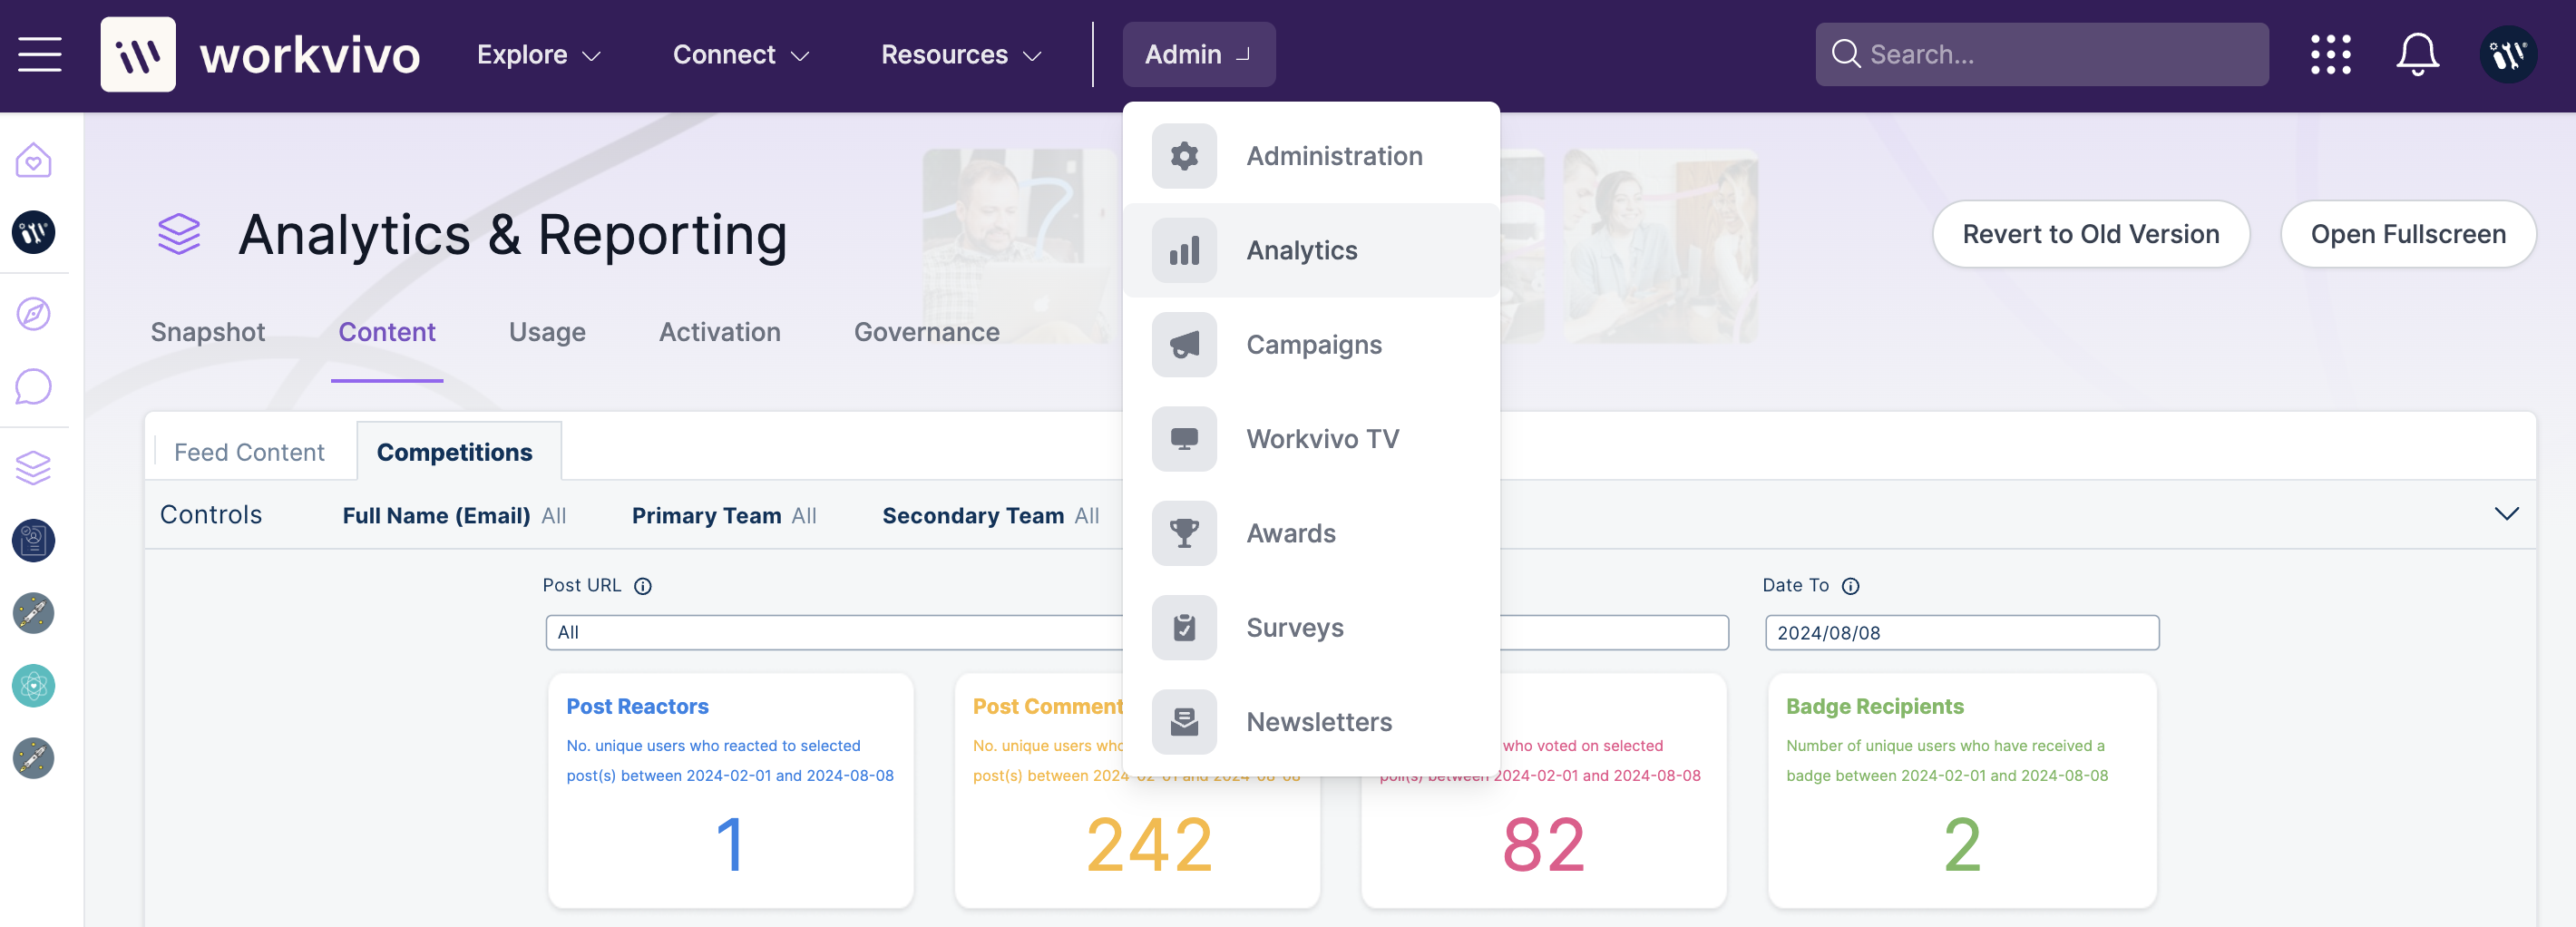Image resolution: width=2576 pixels, height=927 pixels.
Task: Switch to the Activation tab
Action: [x=720, y=332]
